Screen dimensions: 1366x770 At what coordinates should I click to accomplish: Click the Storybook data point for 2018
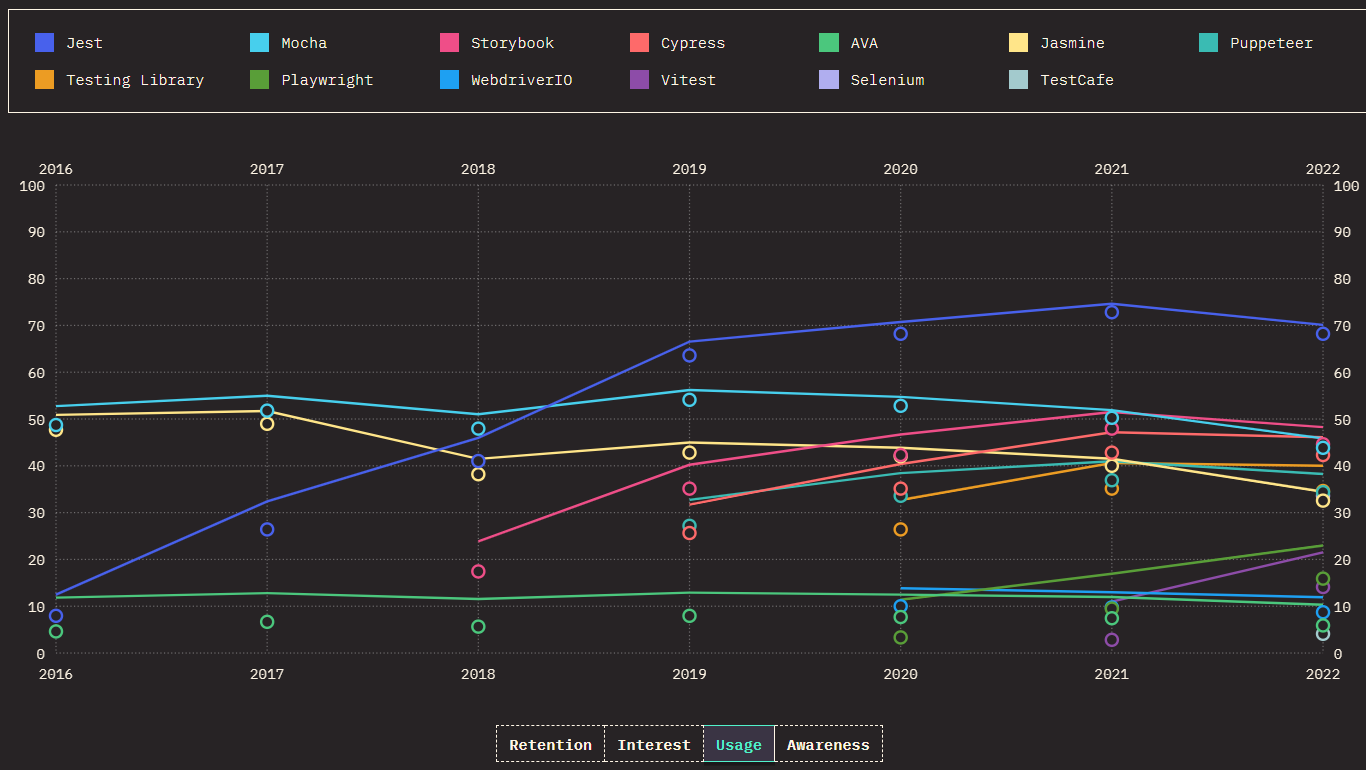(x=478, y=571)
